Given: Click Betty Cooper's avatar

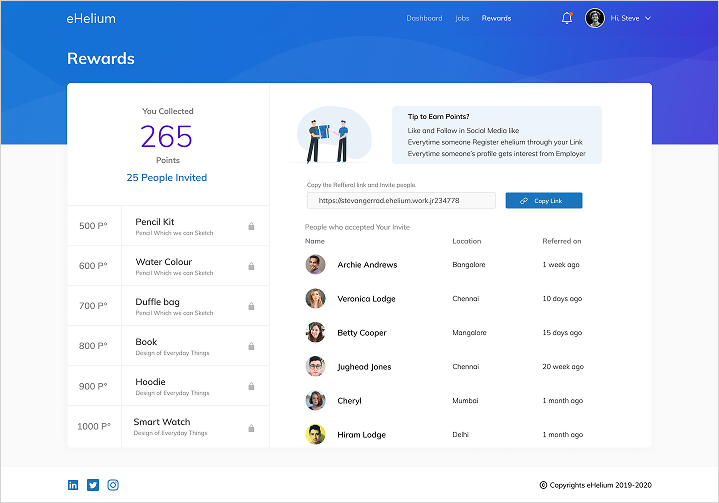Looking at the screenshot, I should (x=315, y=332).
